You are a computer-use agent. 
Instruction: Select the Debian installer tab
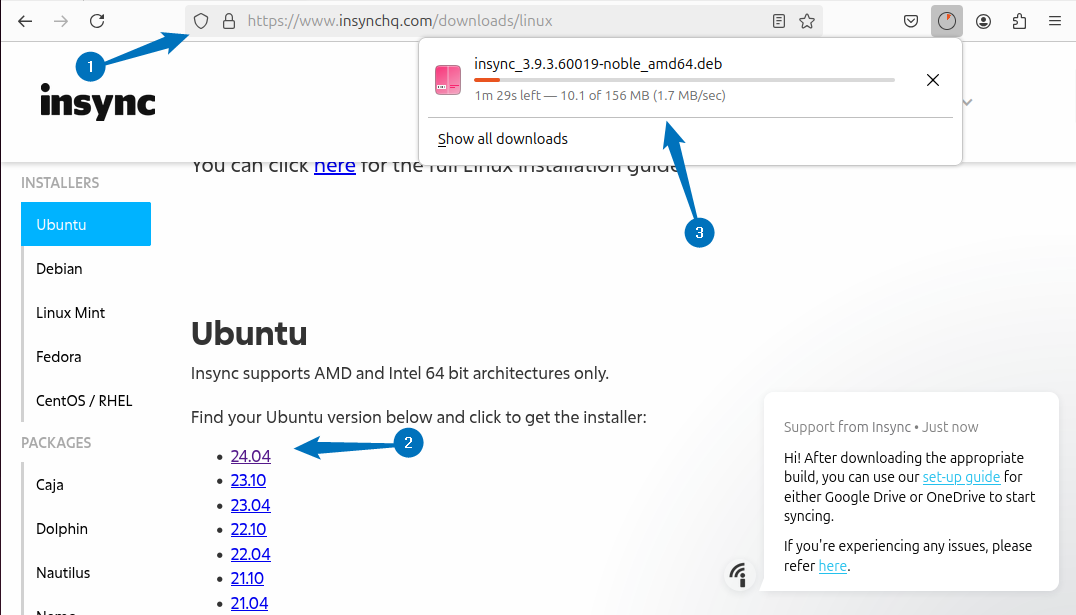59,268
